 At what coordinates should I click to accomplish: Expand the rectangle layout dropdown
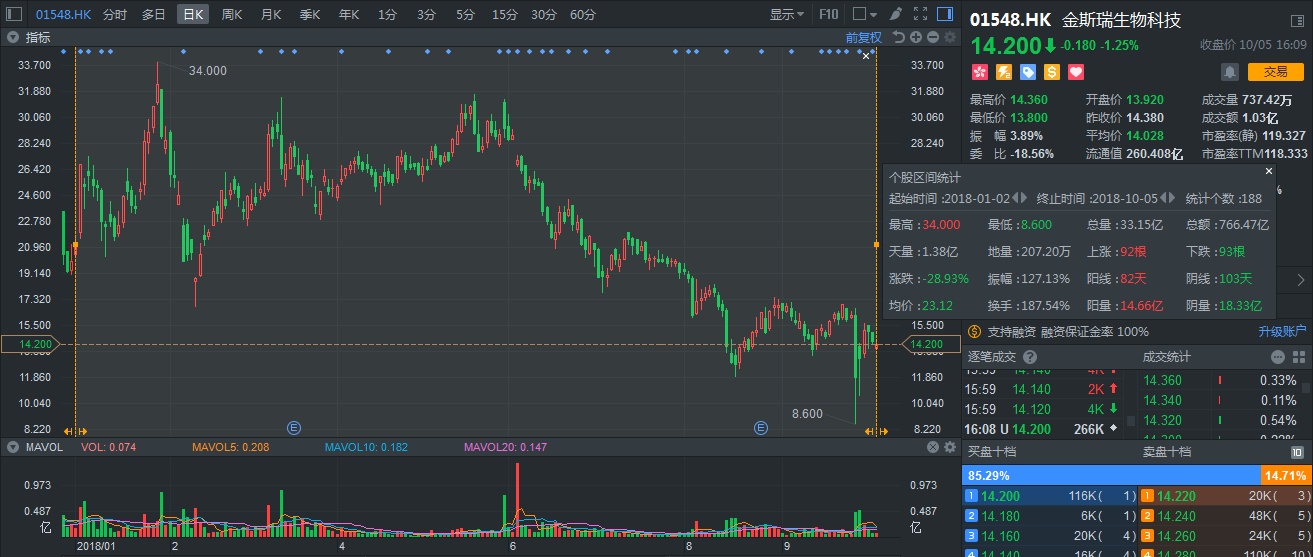tap(863, 15)
